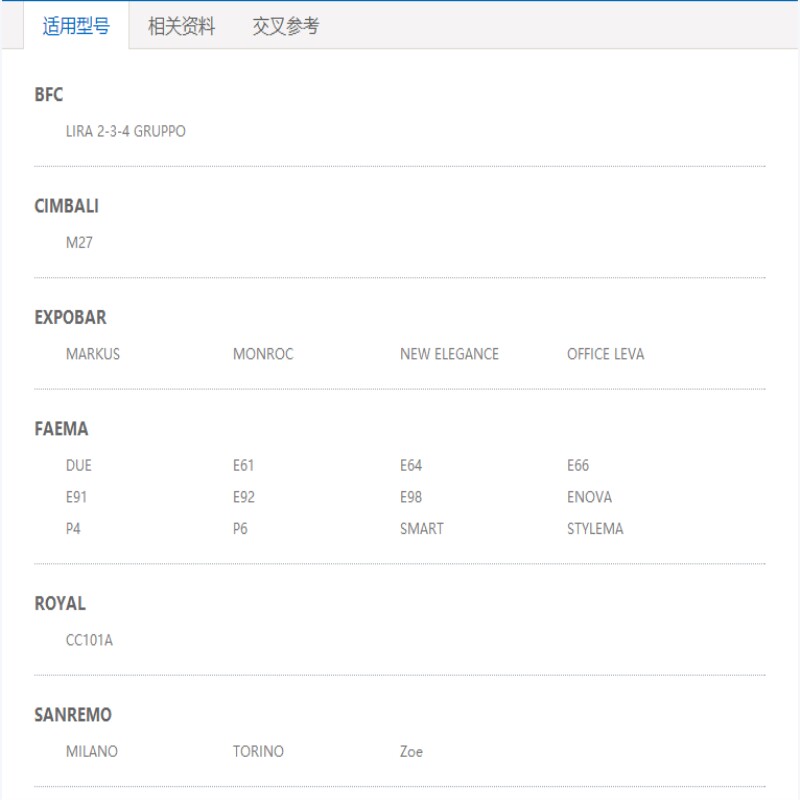Click the FAEMA STYLEMA model

595,529
